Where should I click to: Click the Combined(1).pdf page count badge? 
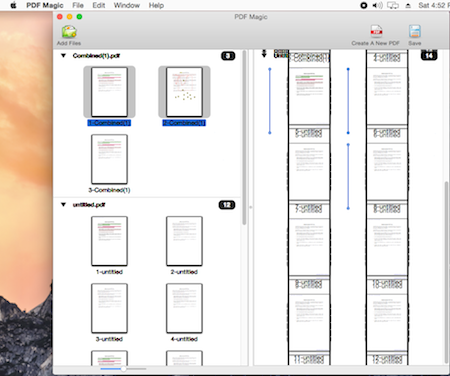click(228, 56)
